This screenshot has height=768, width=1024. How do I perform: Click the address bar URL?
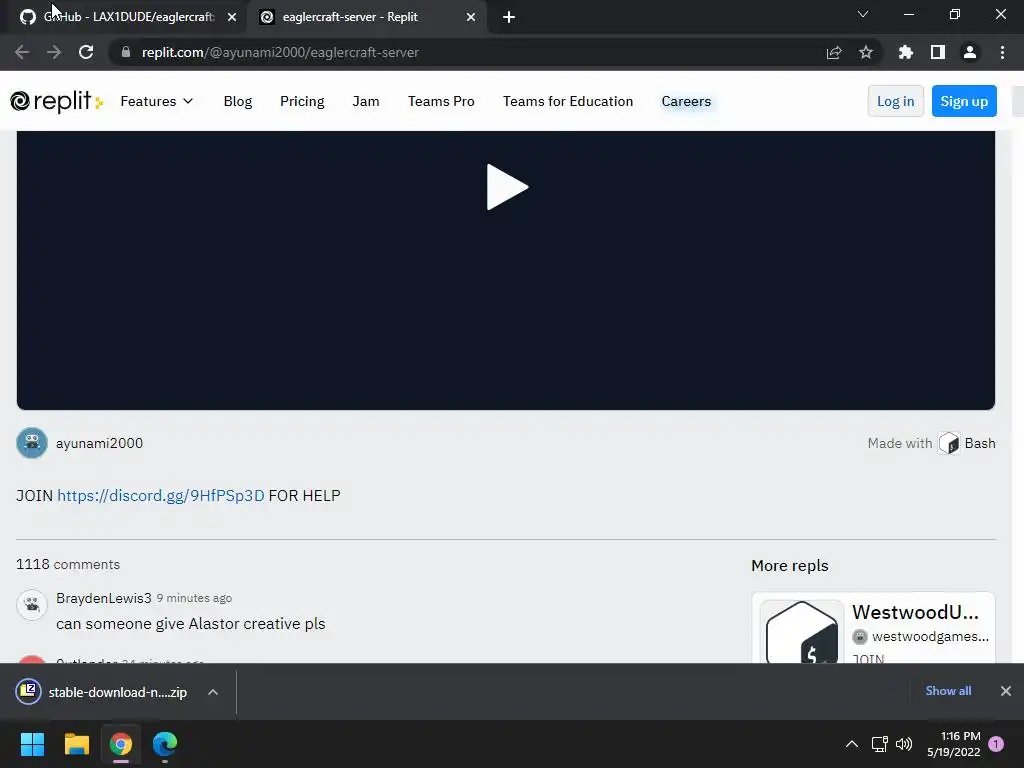pos(280,52)
